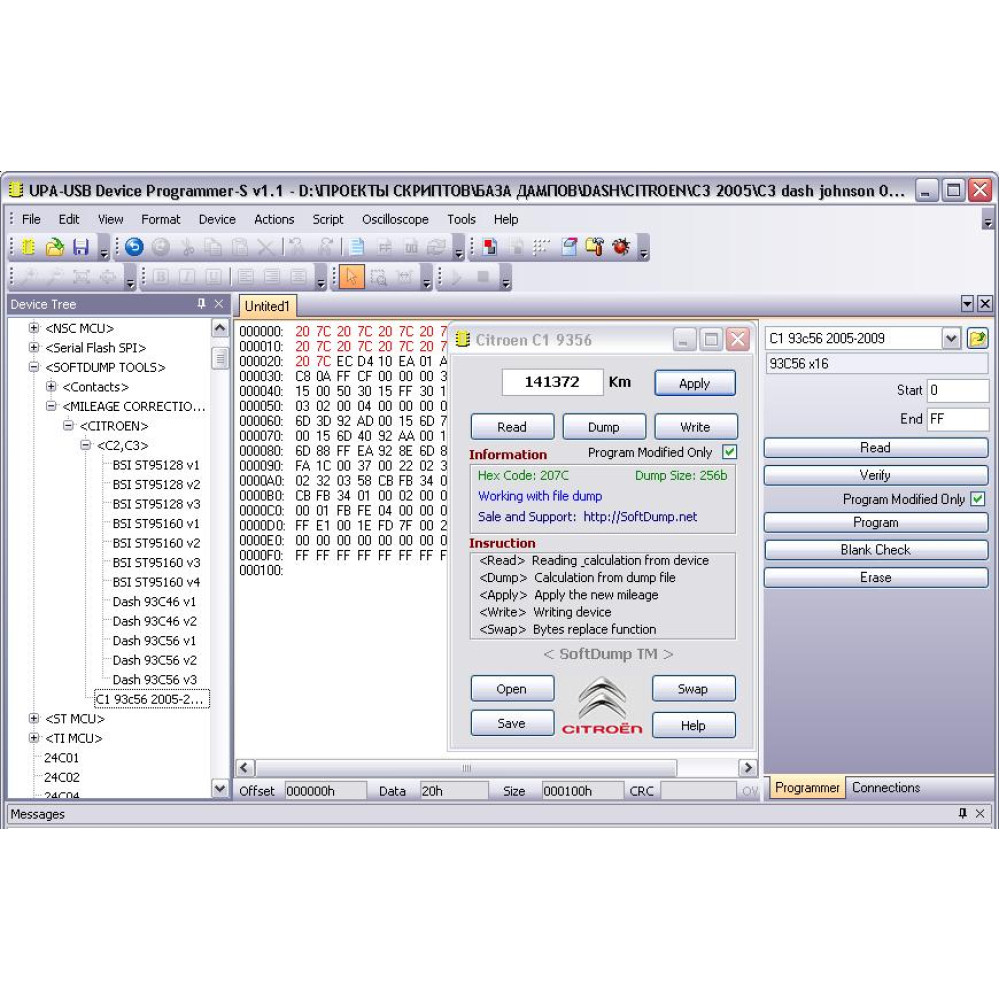Click the Delete X icon
This screenshot has width=1000, height=1000.
pos(266,247)
